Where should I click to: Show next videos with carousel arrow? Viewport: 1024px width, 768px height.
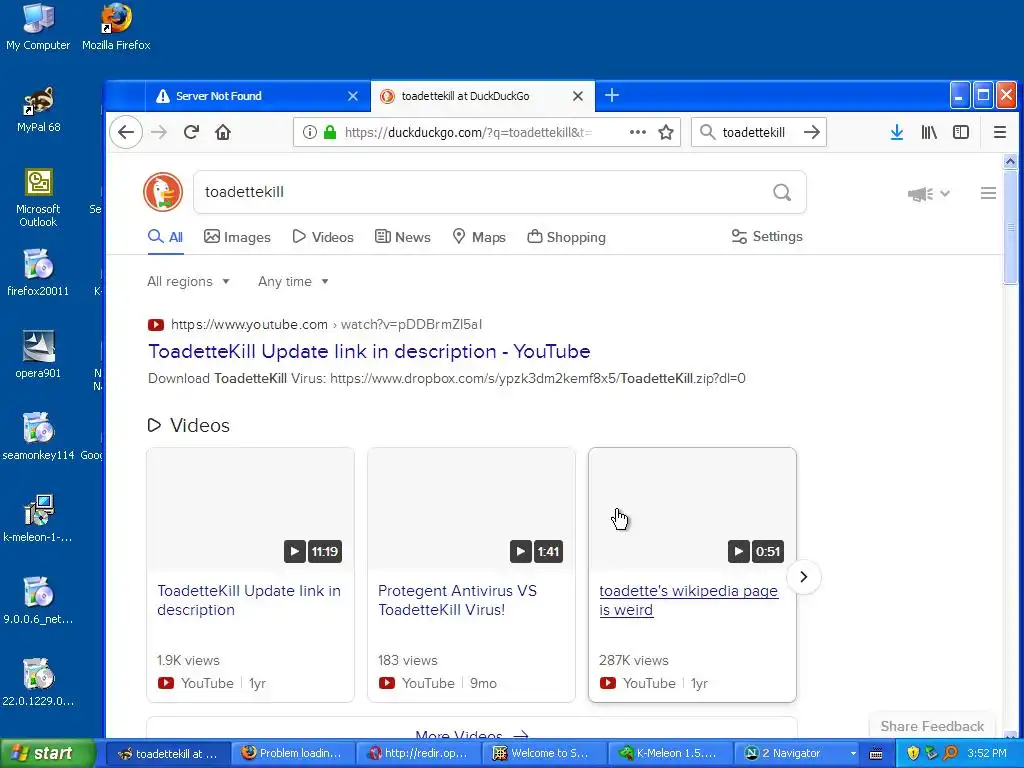pyautogui.click(x=803, y=577)
